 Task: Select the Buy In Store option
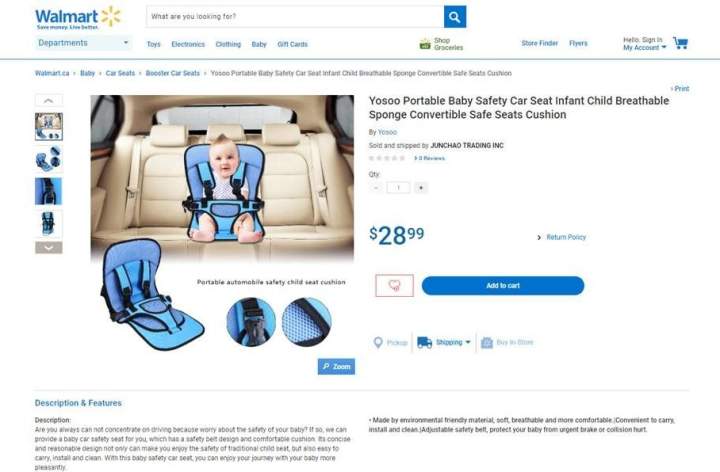[507, 343]
